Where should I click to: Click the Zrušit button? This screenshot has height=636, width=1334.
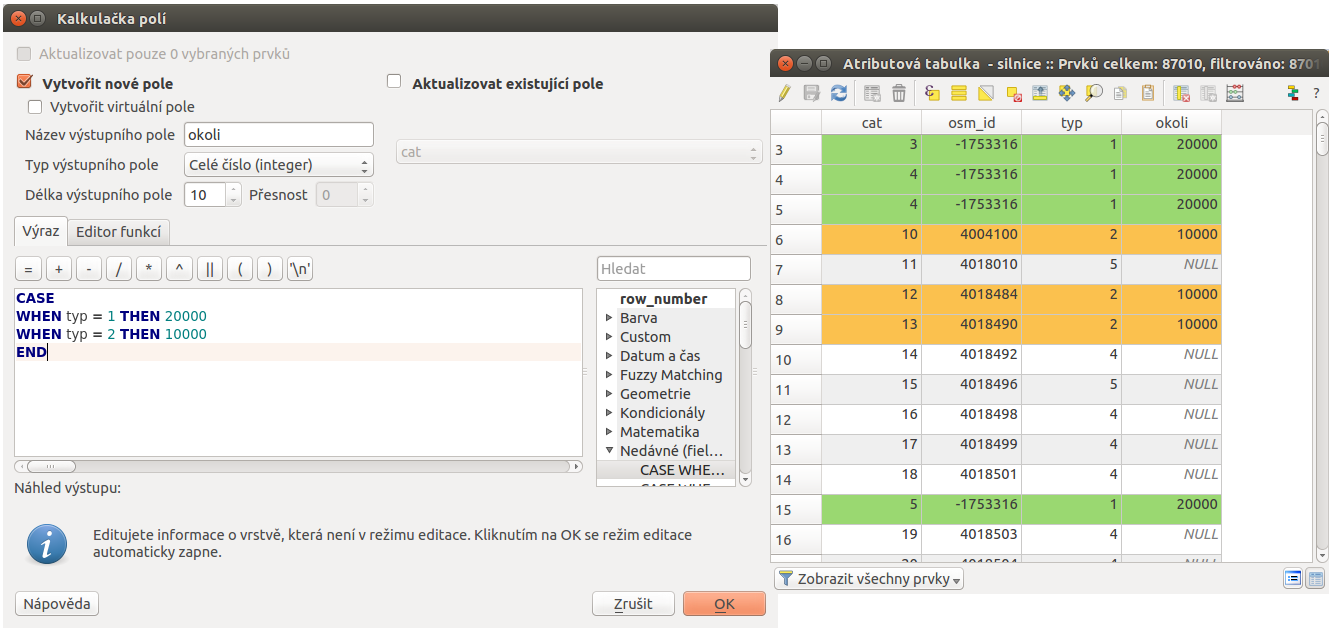tap(633, 604)
